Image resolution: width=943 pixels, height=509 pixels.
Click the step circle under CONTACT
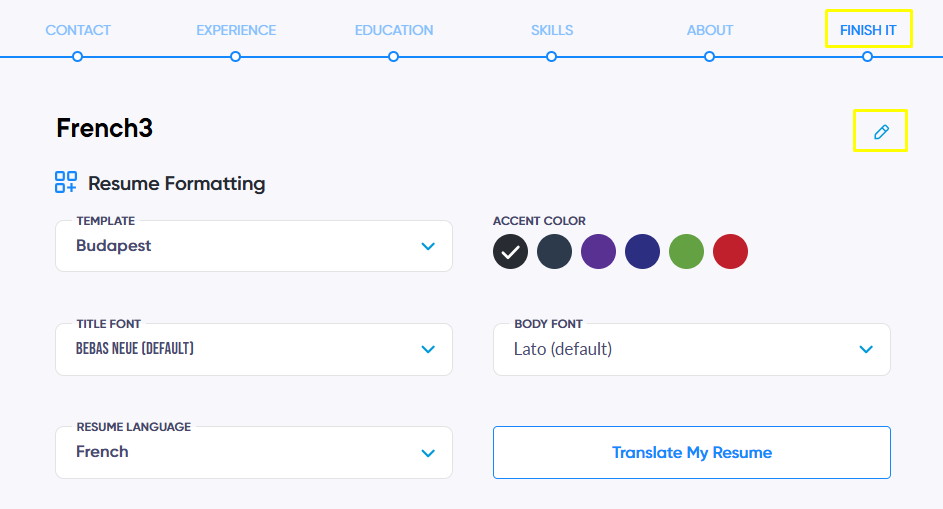point(77,57)
